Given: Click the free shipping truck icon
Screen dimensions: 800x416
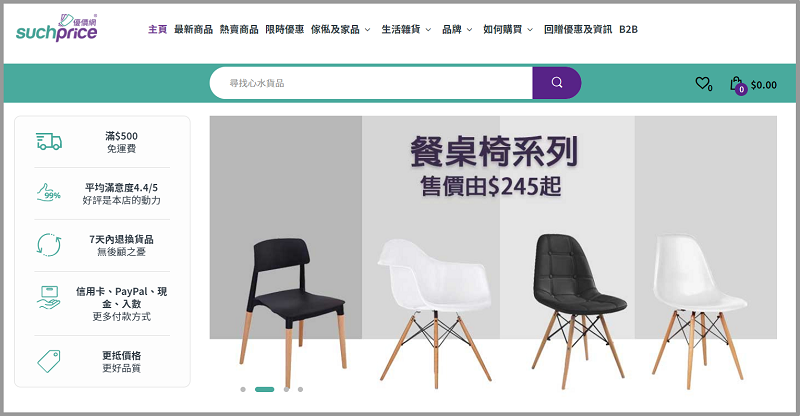Looking at the screenshot, I should tap(48, 141).
